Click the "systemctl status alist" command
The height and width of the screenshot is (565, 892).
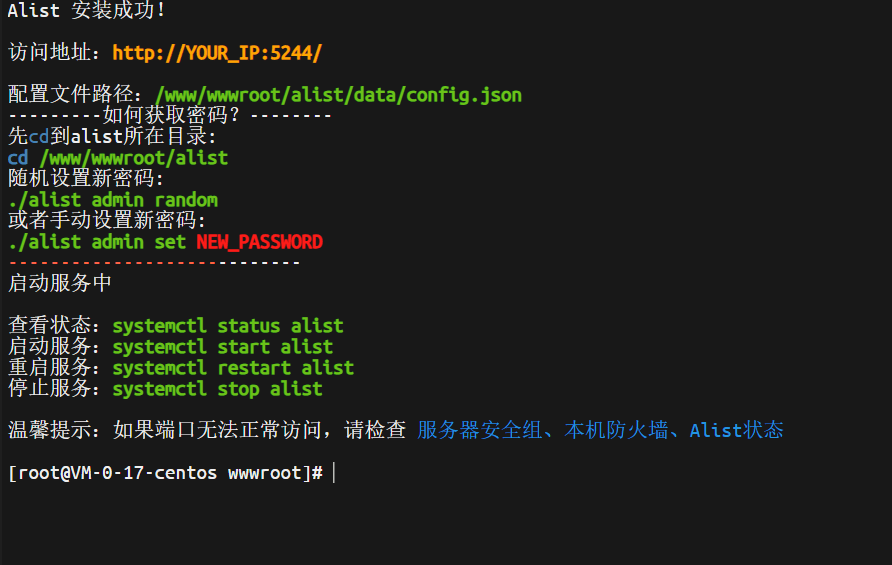(x=228, y=326)
